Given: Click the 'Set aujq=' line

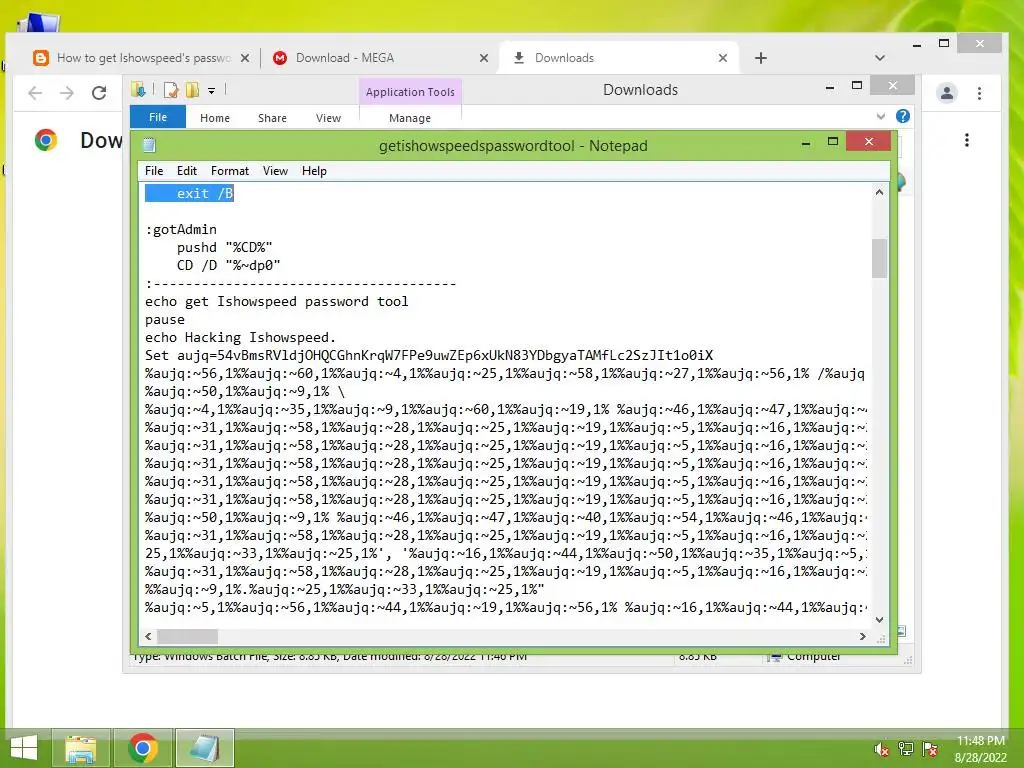Looking at the screenshot, I should [x=429, y=355].
